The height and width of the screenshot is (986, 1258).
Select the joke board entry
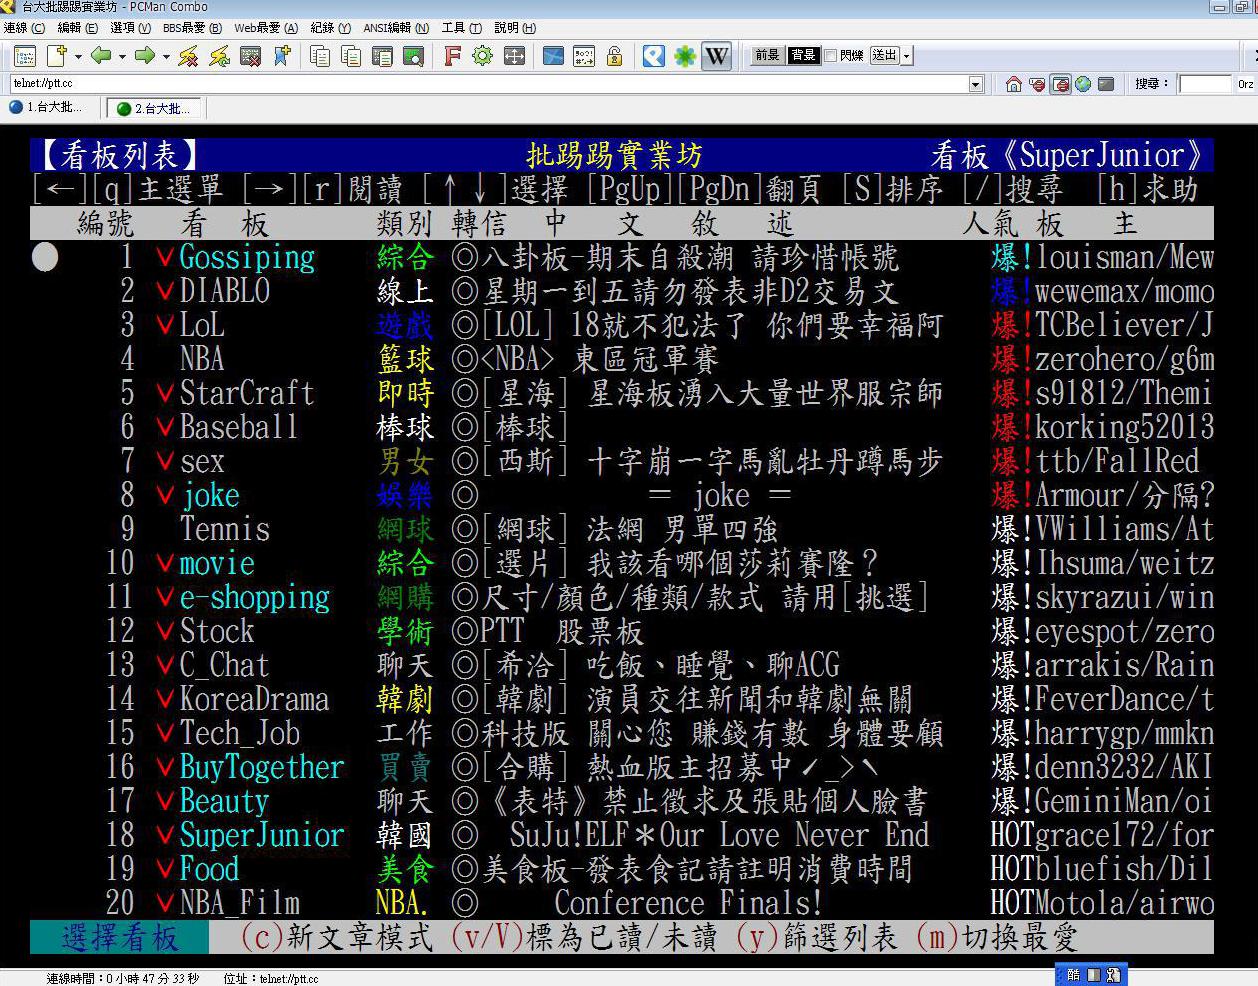click(x=210, y=496)
